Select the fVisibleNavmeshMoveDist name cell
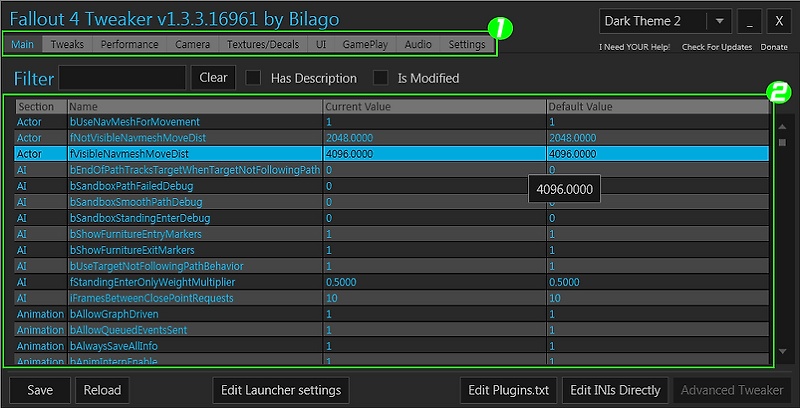 (195, 154)
